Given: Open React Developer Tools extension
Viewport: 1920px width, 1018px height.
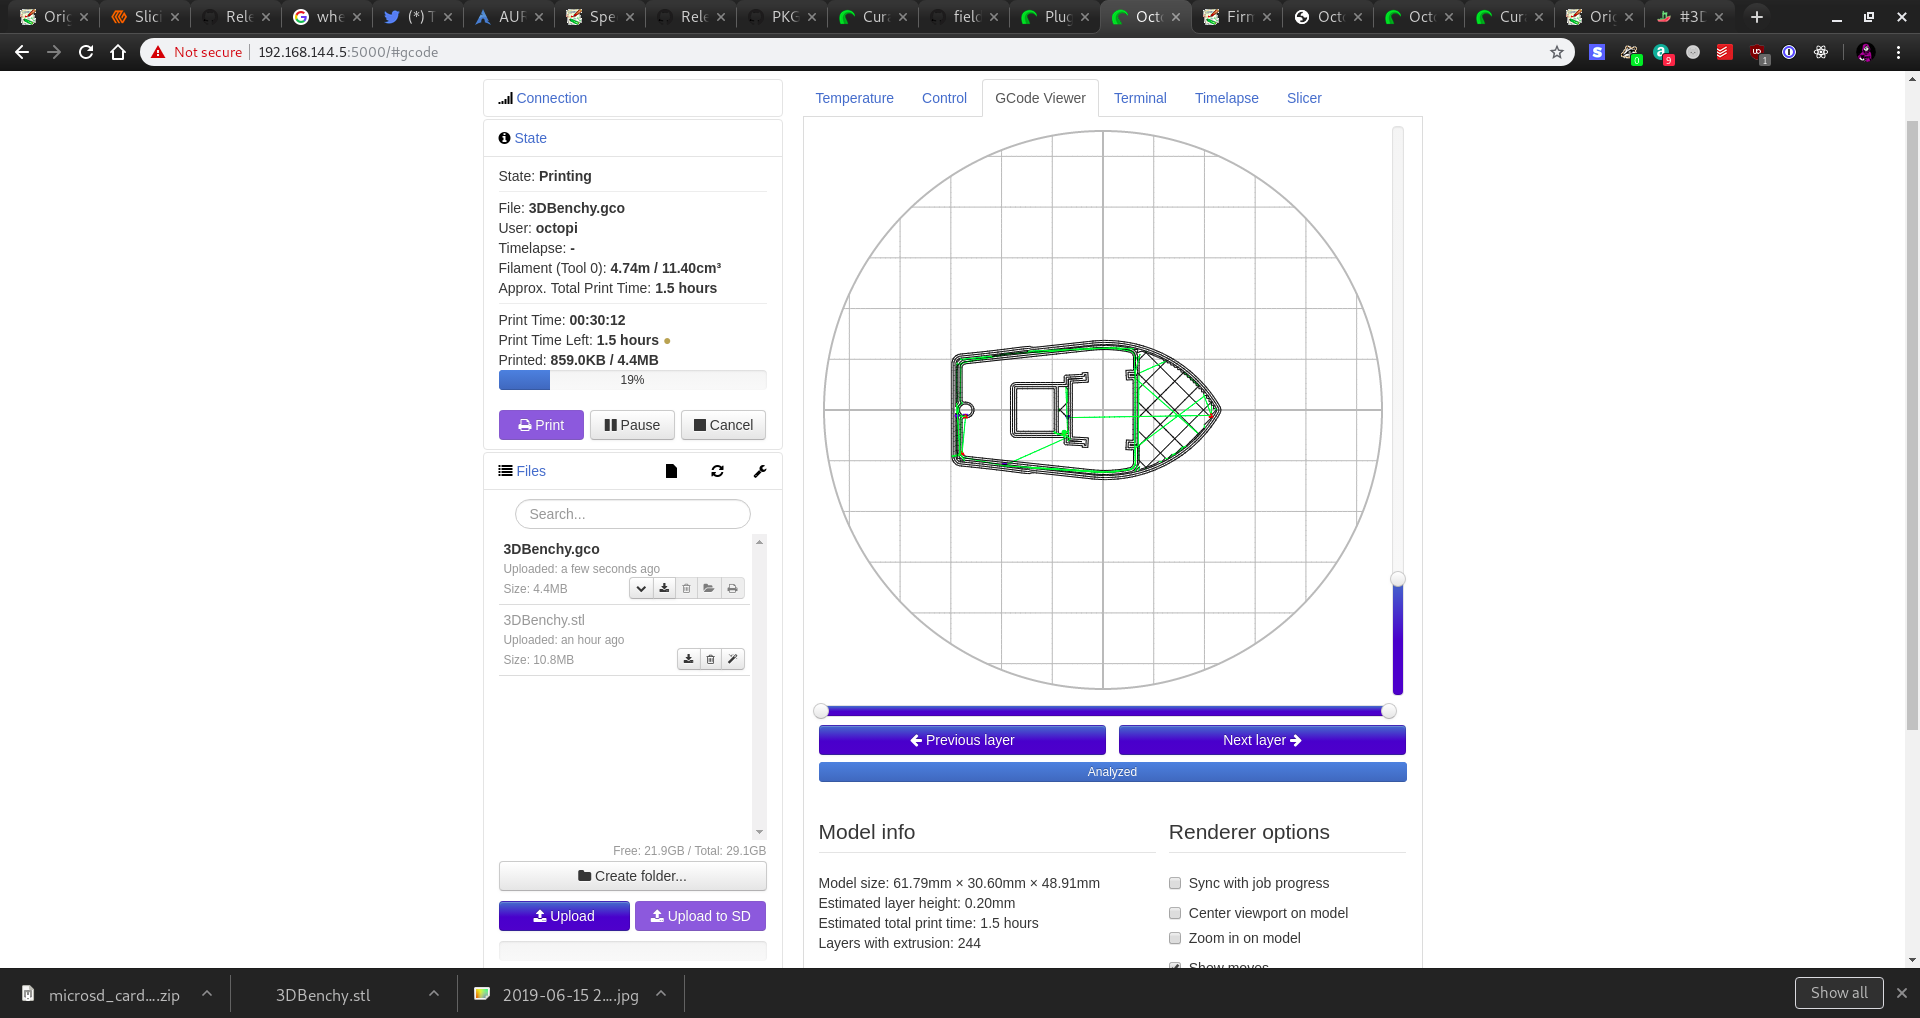Looking at the screenshot, I should tap(1821, 52).
